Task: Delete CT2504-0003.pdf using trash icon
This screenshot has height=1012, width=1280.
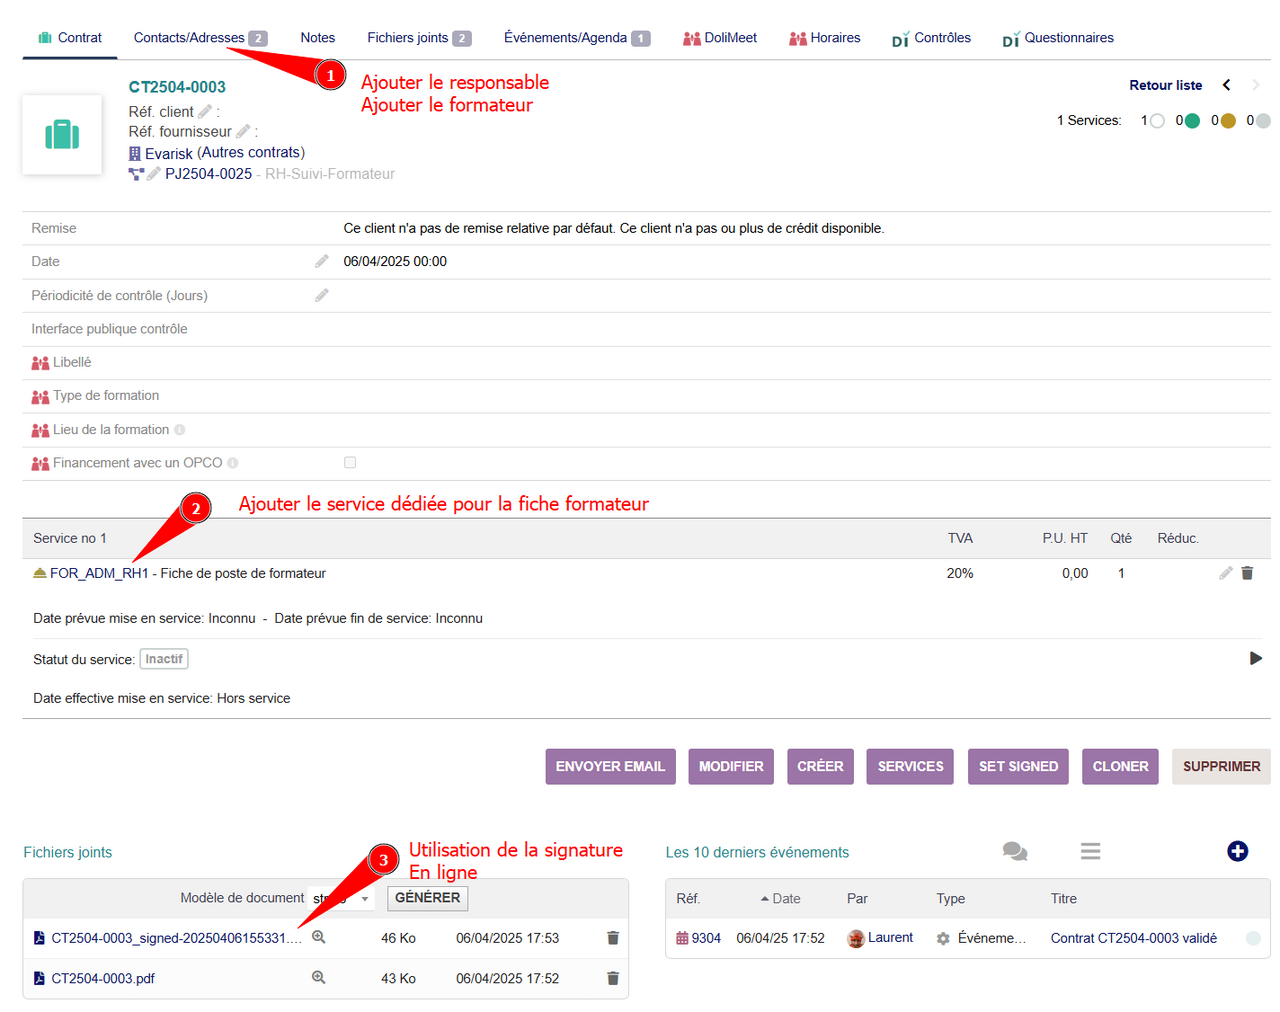Action: coord(612,978)
